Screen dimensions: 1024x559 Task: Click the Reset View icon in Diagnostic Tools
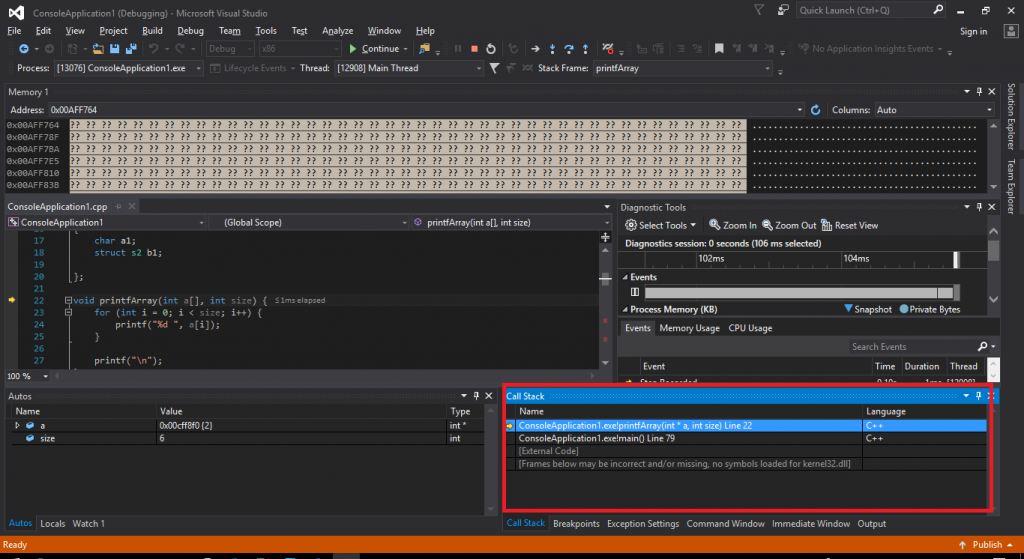(x=827, y=225)
